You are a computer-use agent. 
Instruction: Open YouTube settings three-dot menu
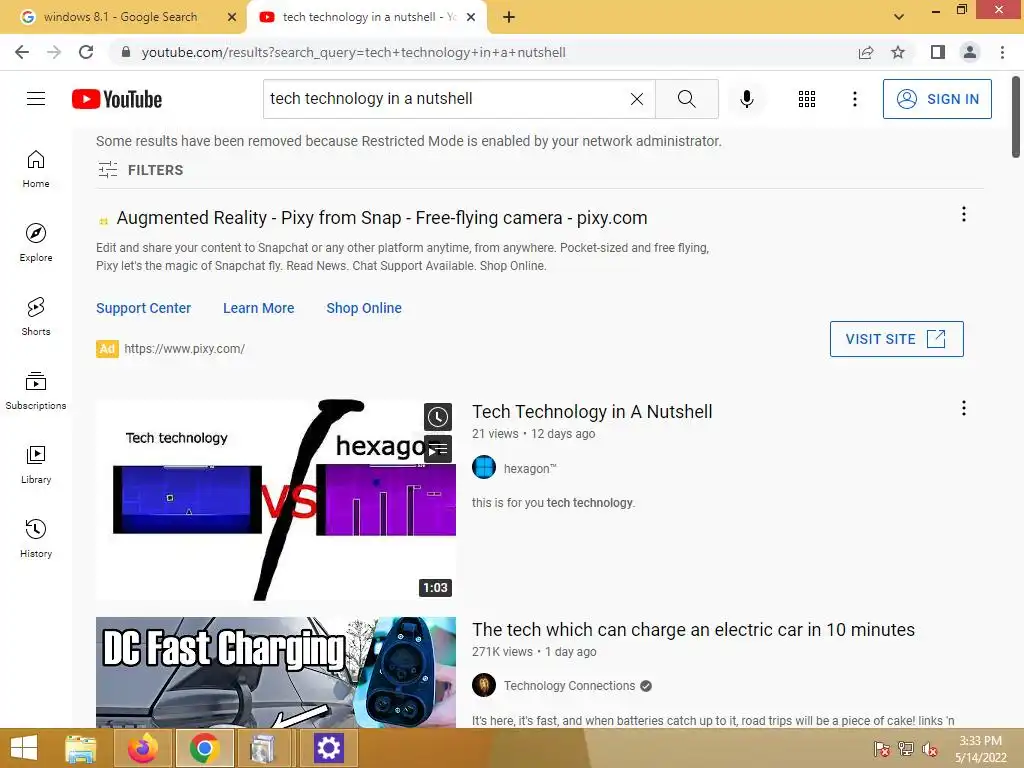tap(854, 99)
